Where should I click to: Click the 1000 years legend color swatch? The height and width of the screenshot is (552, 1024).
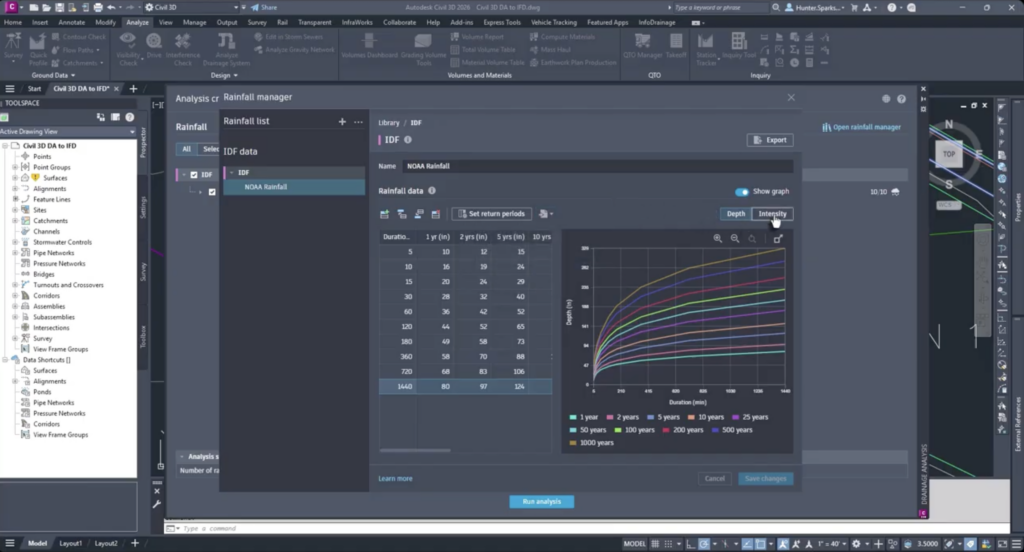pyautogui.click(x=573, y=442)
